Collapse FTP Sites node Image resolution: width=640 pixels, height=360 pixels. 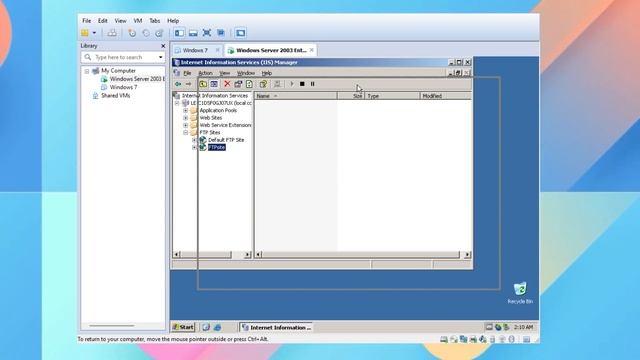coord(186,133)
